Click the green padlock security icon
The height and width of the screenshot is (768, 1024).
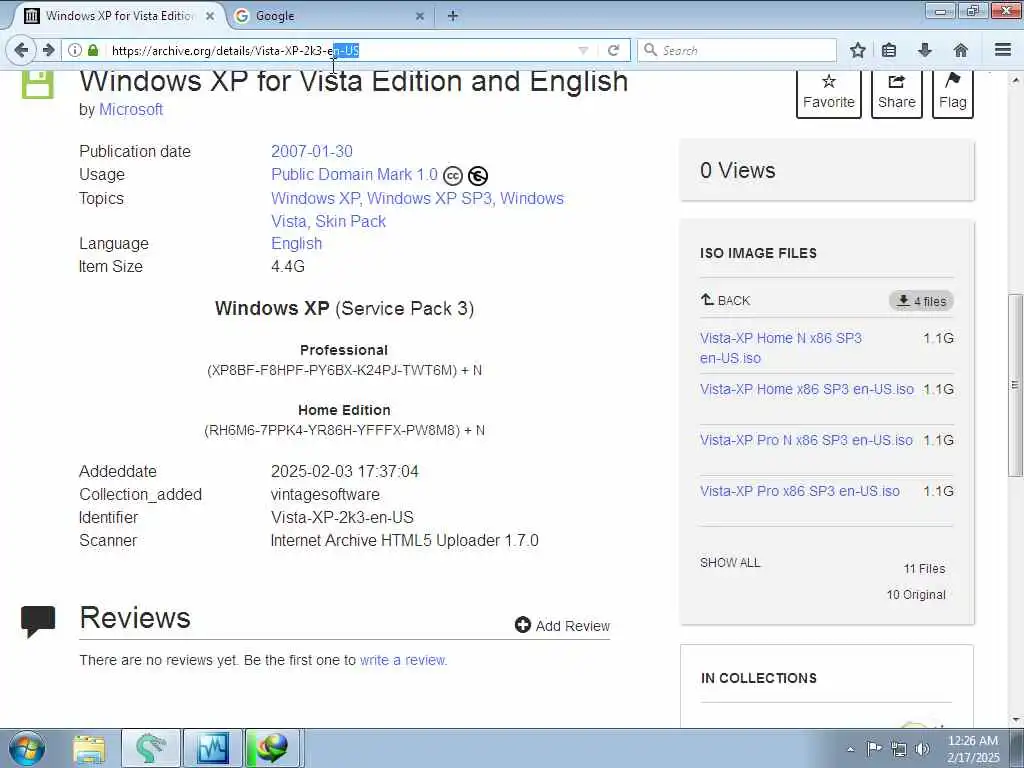tap(93, 50)
